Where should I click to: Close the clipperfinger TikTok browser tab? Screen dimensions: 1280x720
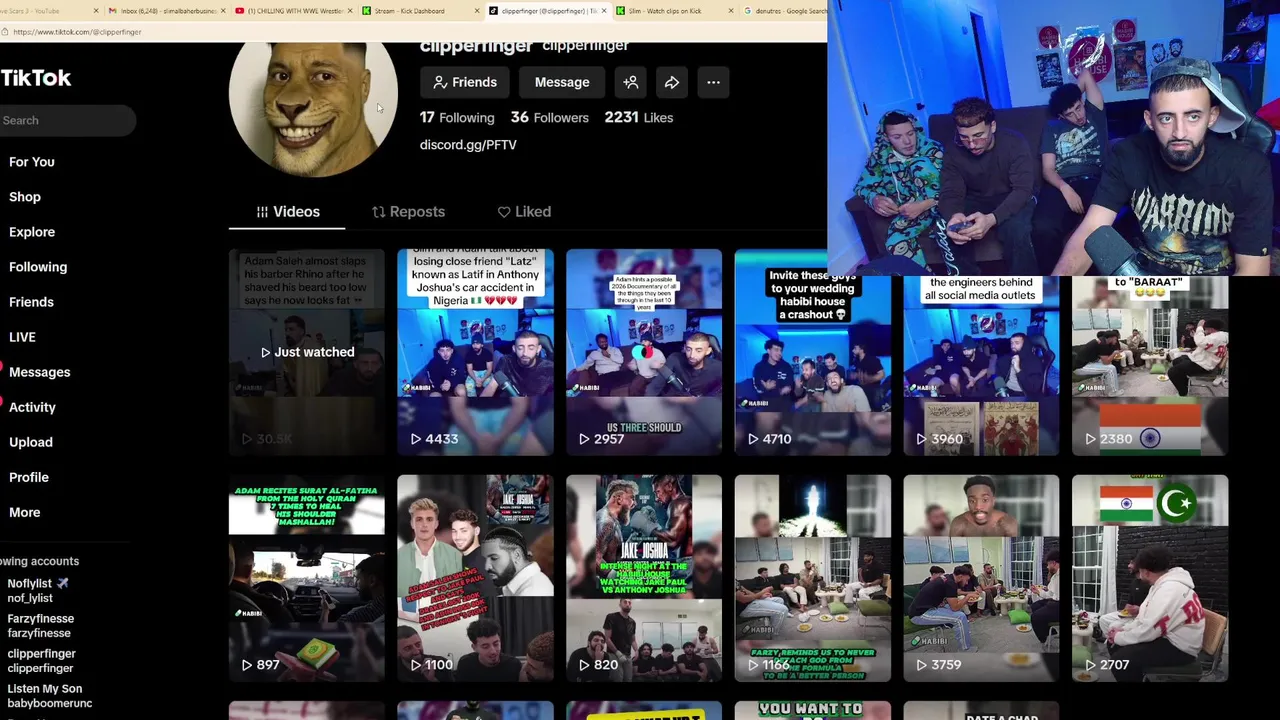(603, 11)
